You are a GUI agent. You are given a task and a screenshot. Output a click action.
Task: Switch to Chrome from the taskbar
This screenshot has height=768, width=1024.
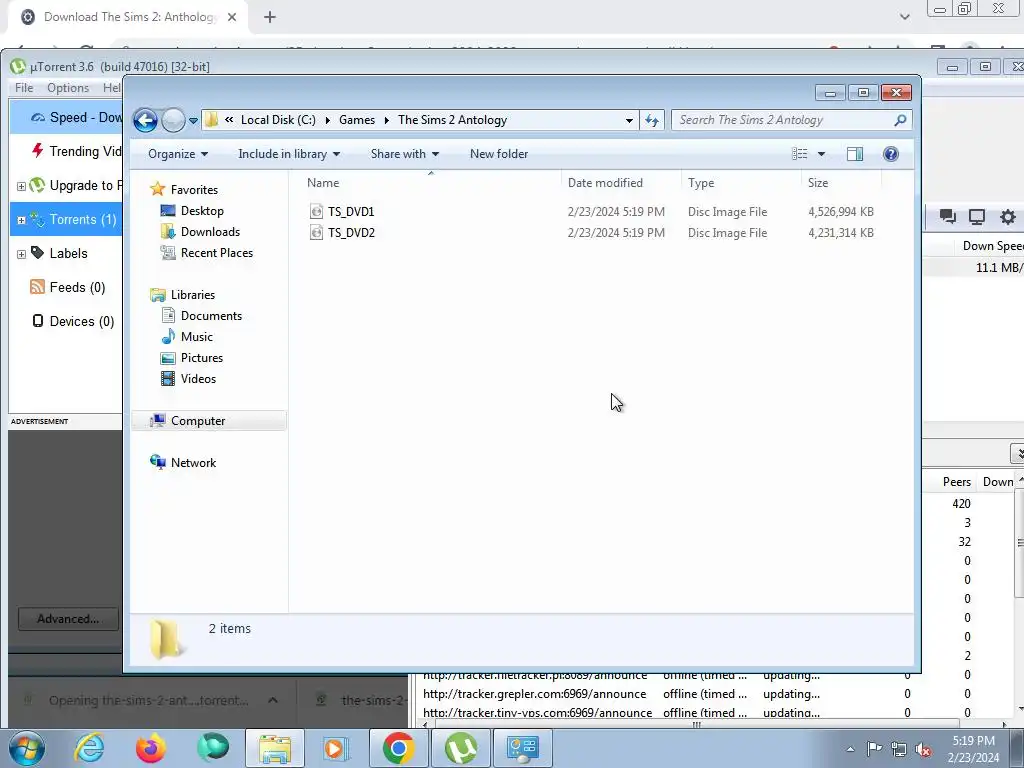click(x=398, y=748)
